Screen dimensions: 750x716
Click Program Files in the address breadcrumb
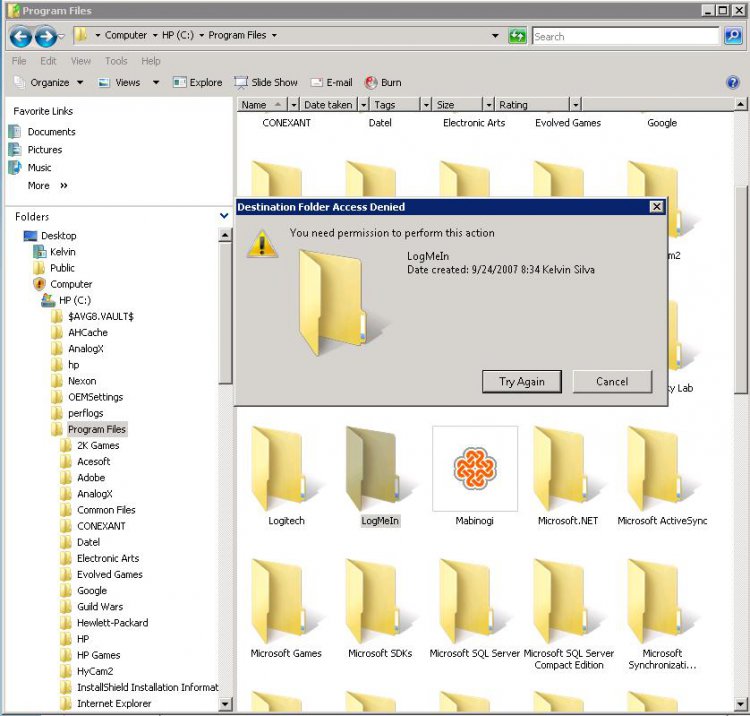click(x=237, y=35)
